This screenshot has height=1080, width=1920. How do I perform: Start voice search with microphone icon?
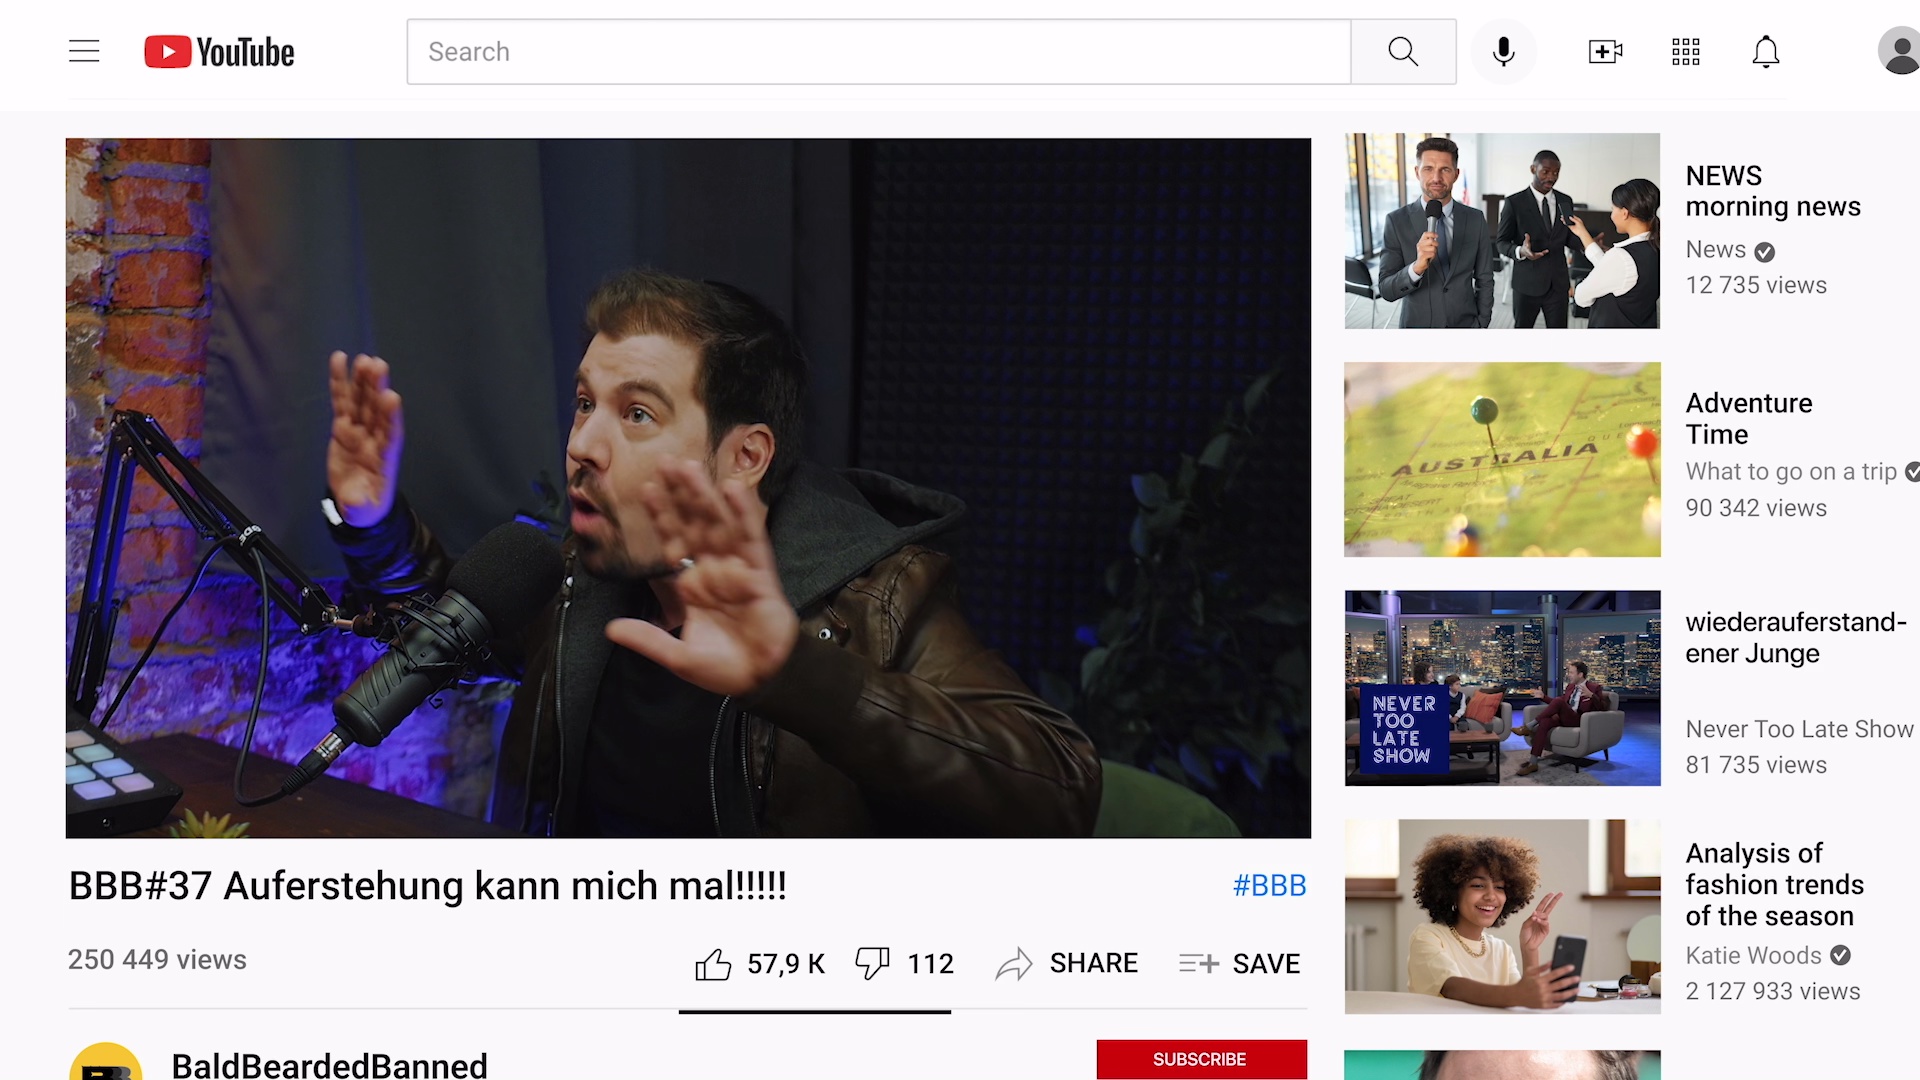click(x=1503, y=51)
